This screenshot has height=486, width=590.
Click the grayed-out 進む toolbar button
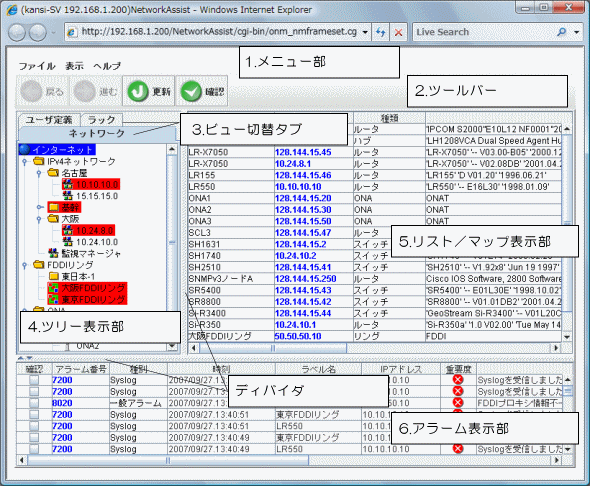[96, 91]
